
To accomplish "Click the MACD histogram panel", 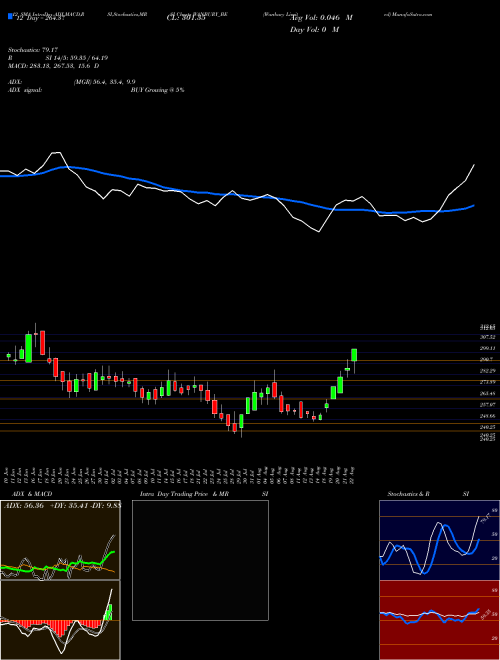I will pyautogui.click(x=60, y=620).
